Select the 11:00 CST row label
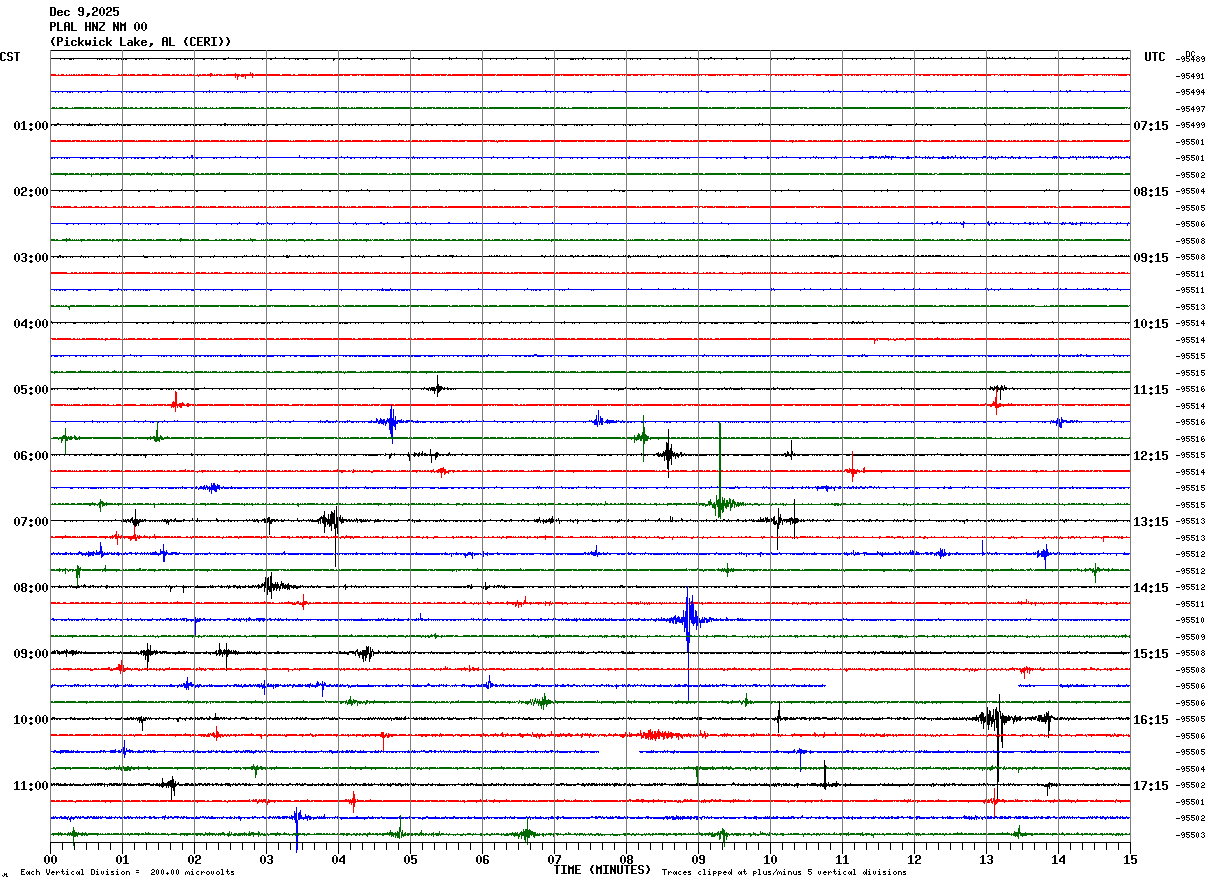Viewport: 1210px width, 886px height. (x=31, y=786)
